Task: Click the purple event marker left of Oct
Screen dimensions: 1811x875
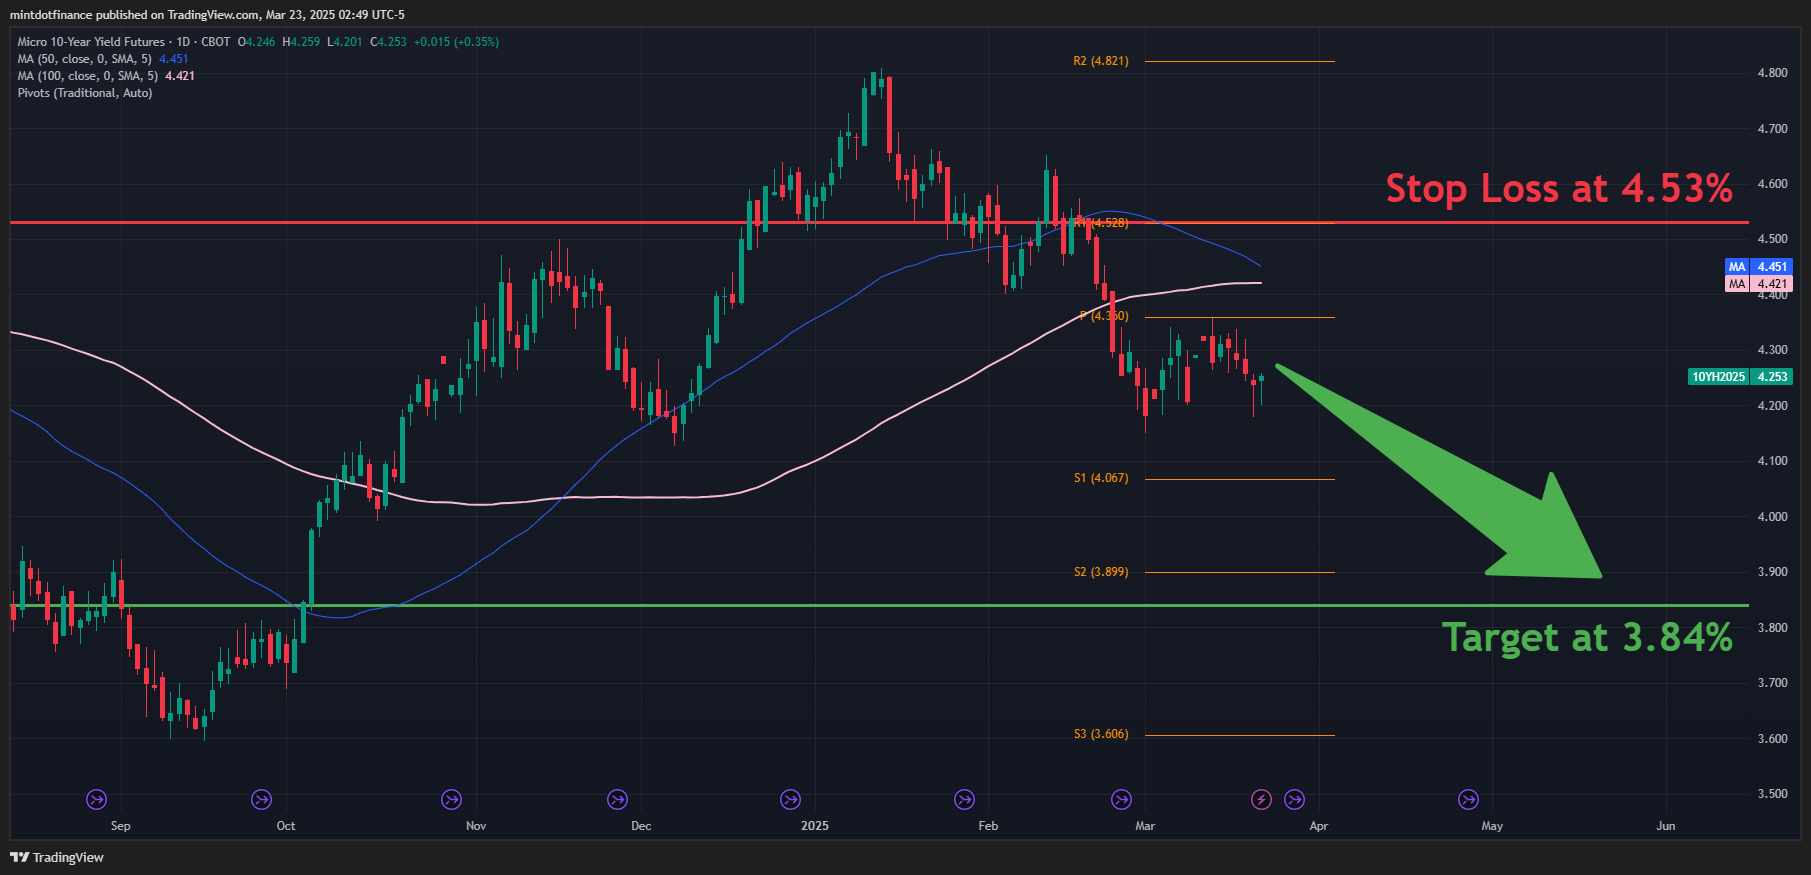Action: pos(261,799)
